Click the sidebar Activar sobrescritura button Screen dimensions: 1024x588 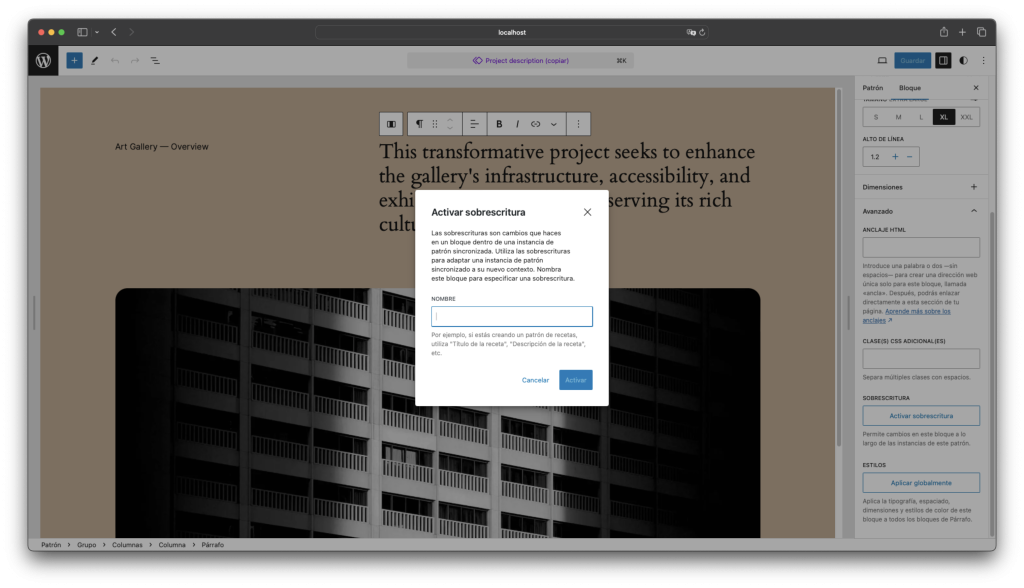[x=921, y=416]
